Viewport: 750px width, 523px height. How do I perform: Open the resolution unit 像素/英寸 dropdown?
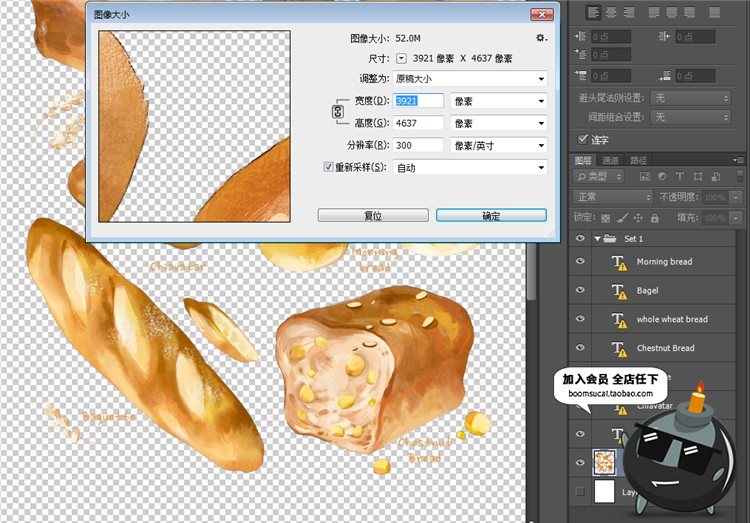pyautogui.click(x=498, y=145)
